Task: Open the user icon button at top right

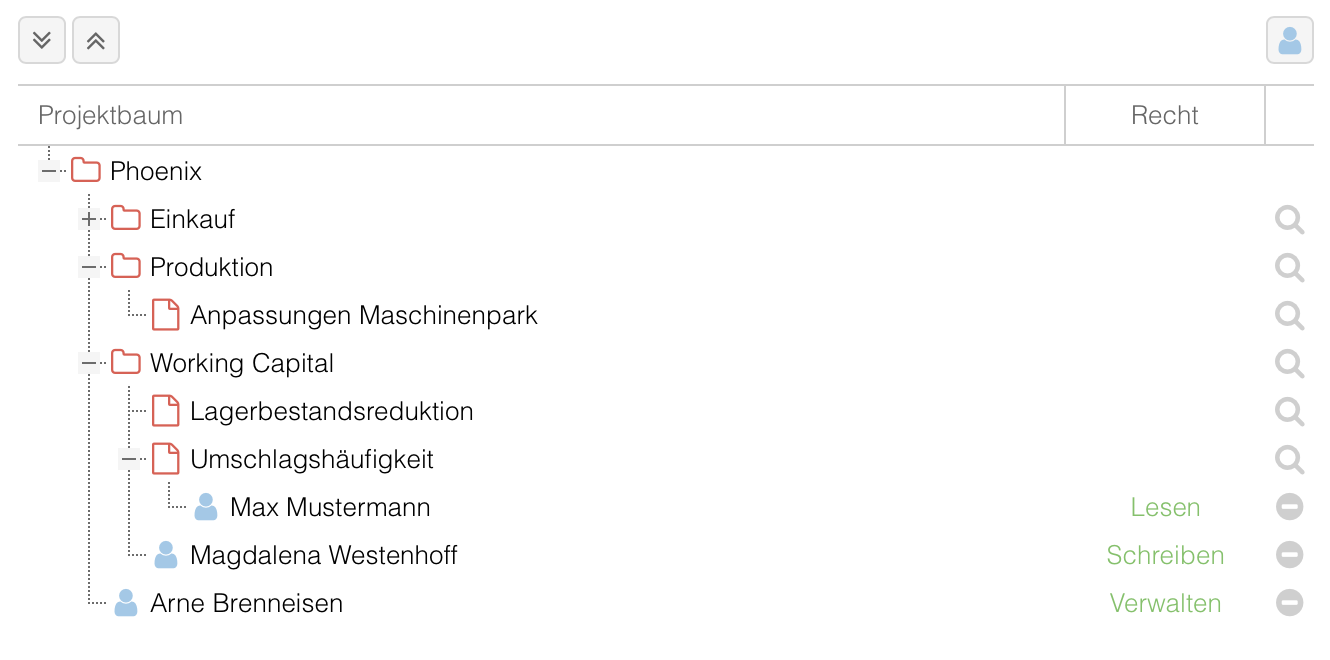Action: coord(1290,41)
